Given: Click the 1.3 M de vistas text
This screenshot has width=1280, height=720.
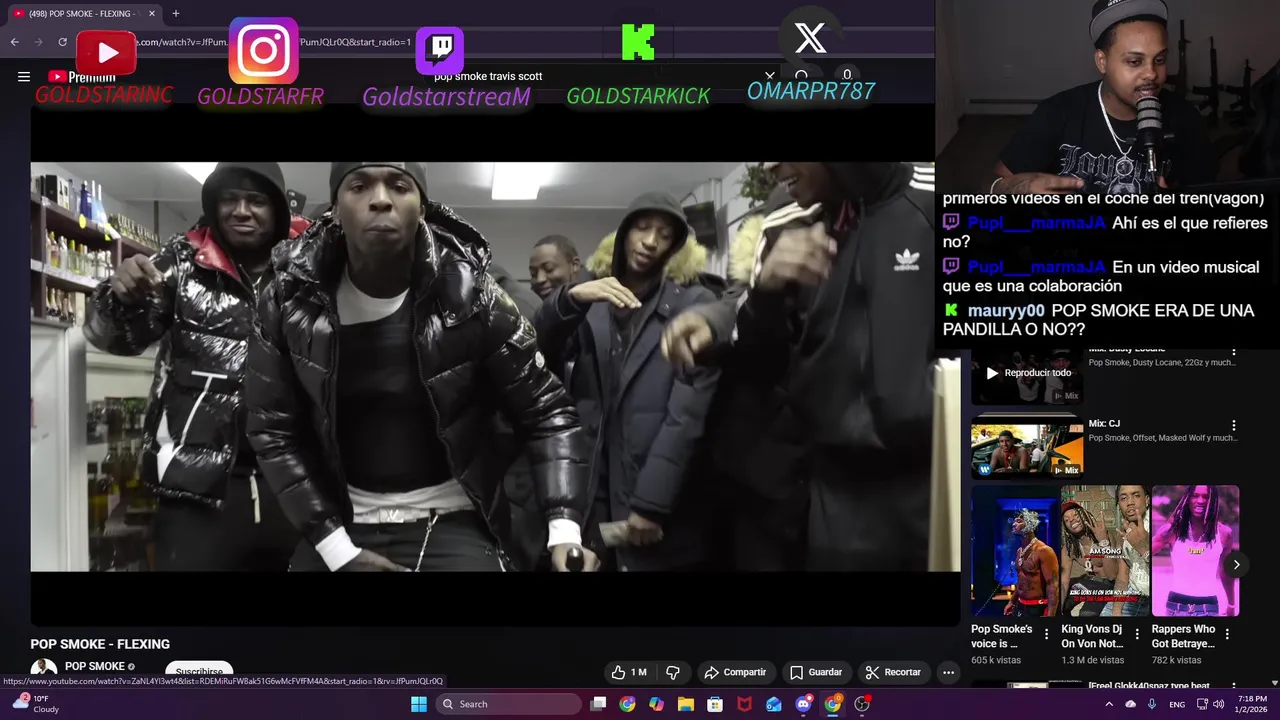Looking at the screenshot, I should [x=1093, y=660].
